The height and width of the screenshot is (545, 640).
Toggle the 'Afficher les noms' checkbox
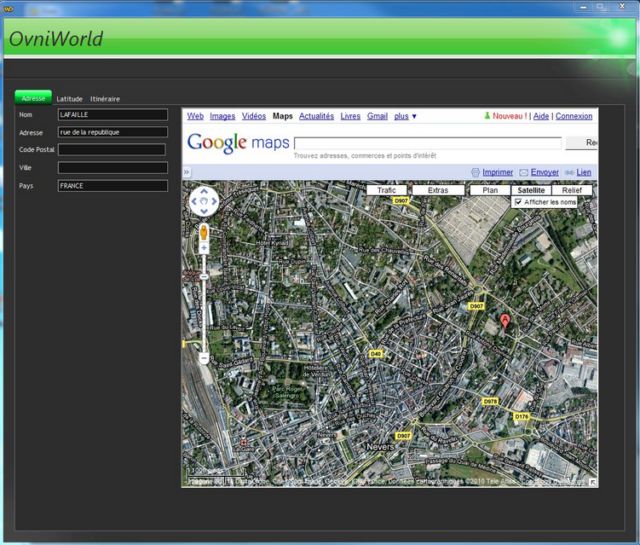pos(518,202)
